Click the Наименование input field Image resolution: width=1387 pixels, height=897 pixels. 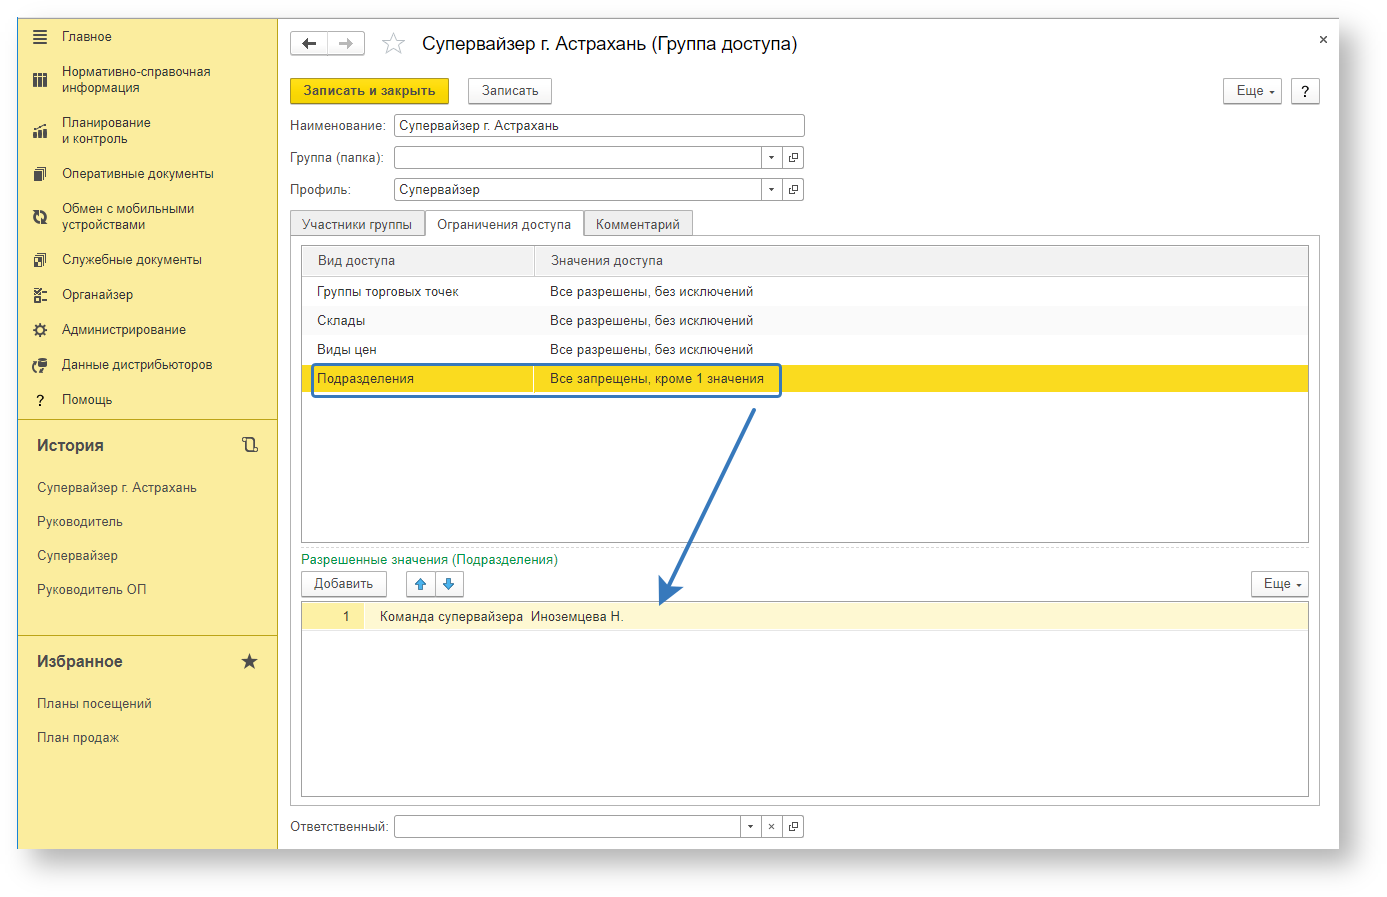599,126
